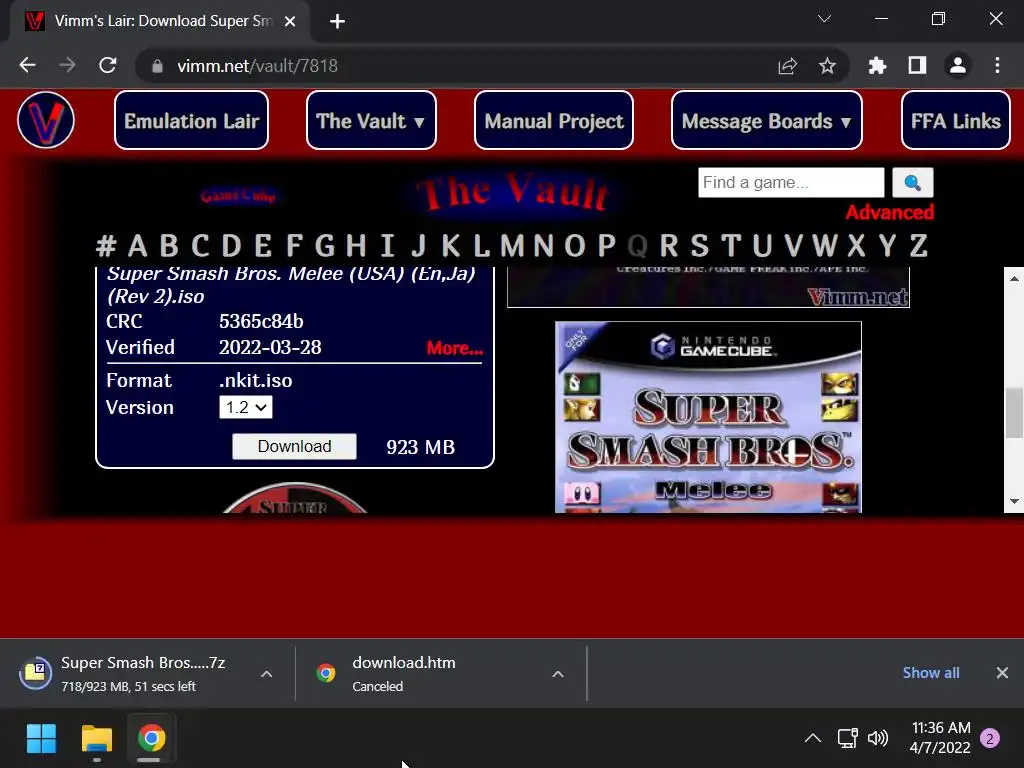Open the Chrome profile avatar
Image resolution: width=1024 pixels, height=768 pixels.
[957, 65]
